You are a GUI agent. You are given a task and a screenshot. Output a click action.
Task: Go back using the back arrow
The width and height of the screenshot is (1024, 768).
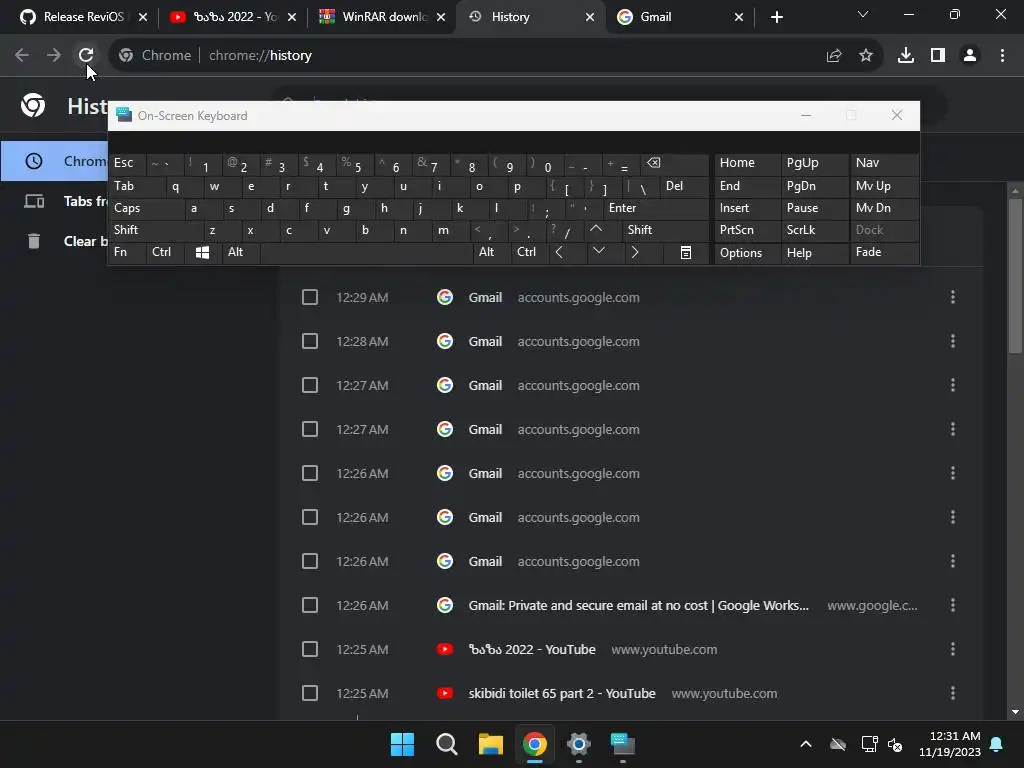pyautogui.click(x=22, y=56)
